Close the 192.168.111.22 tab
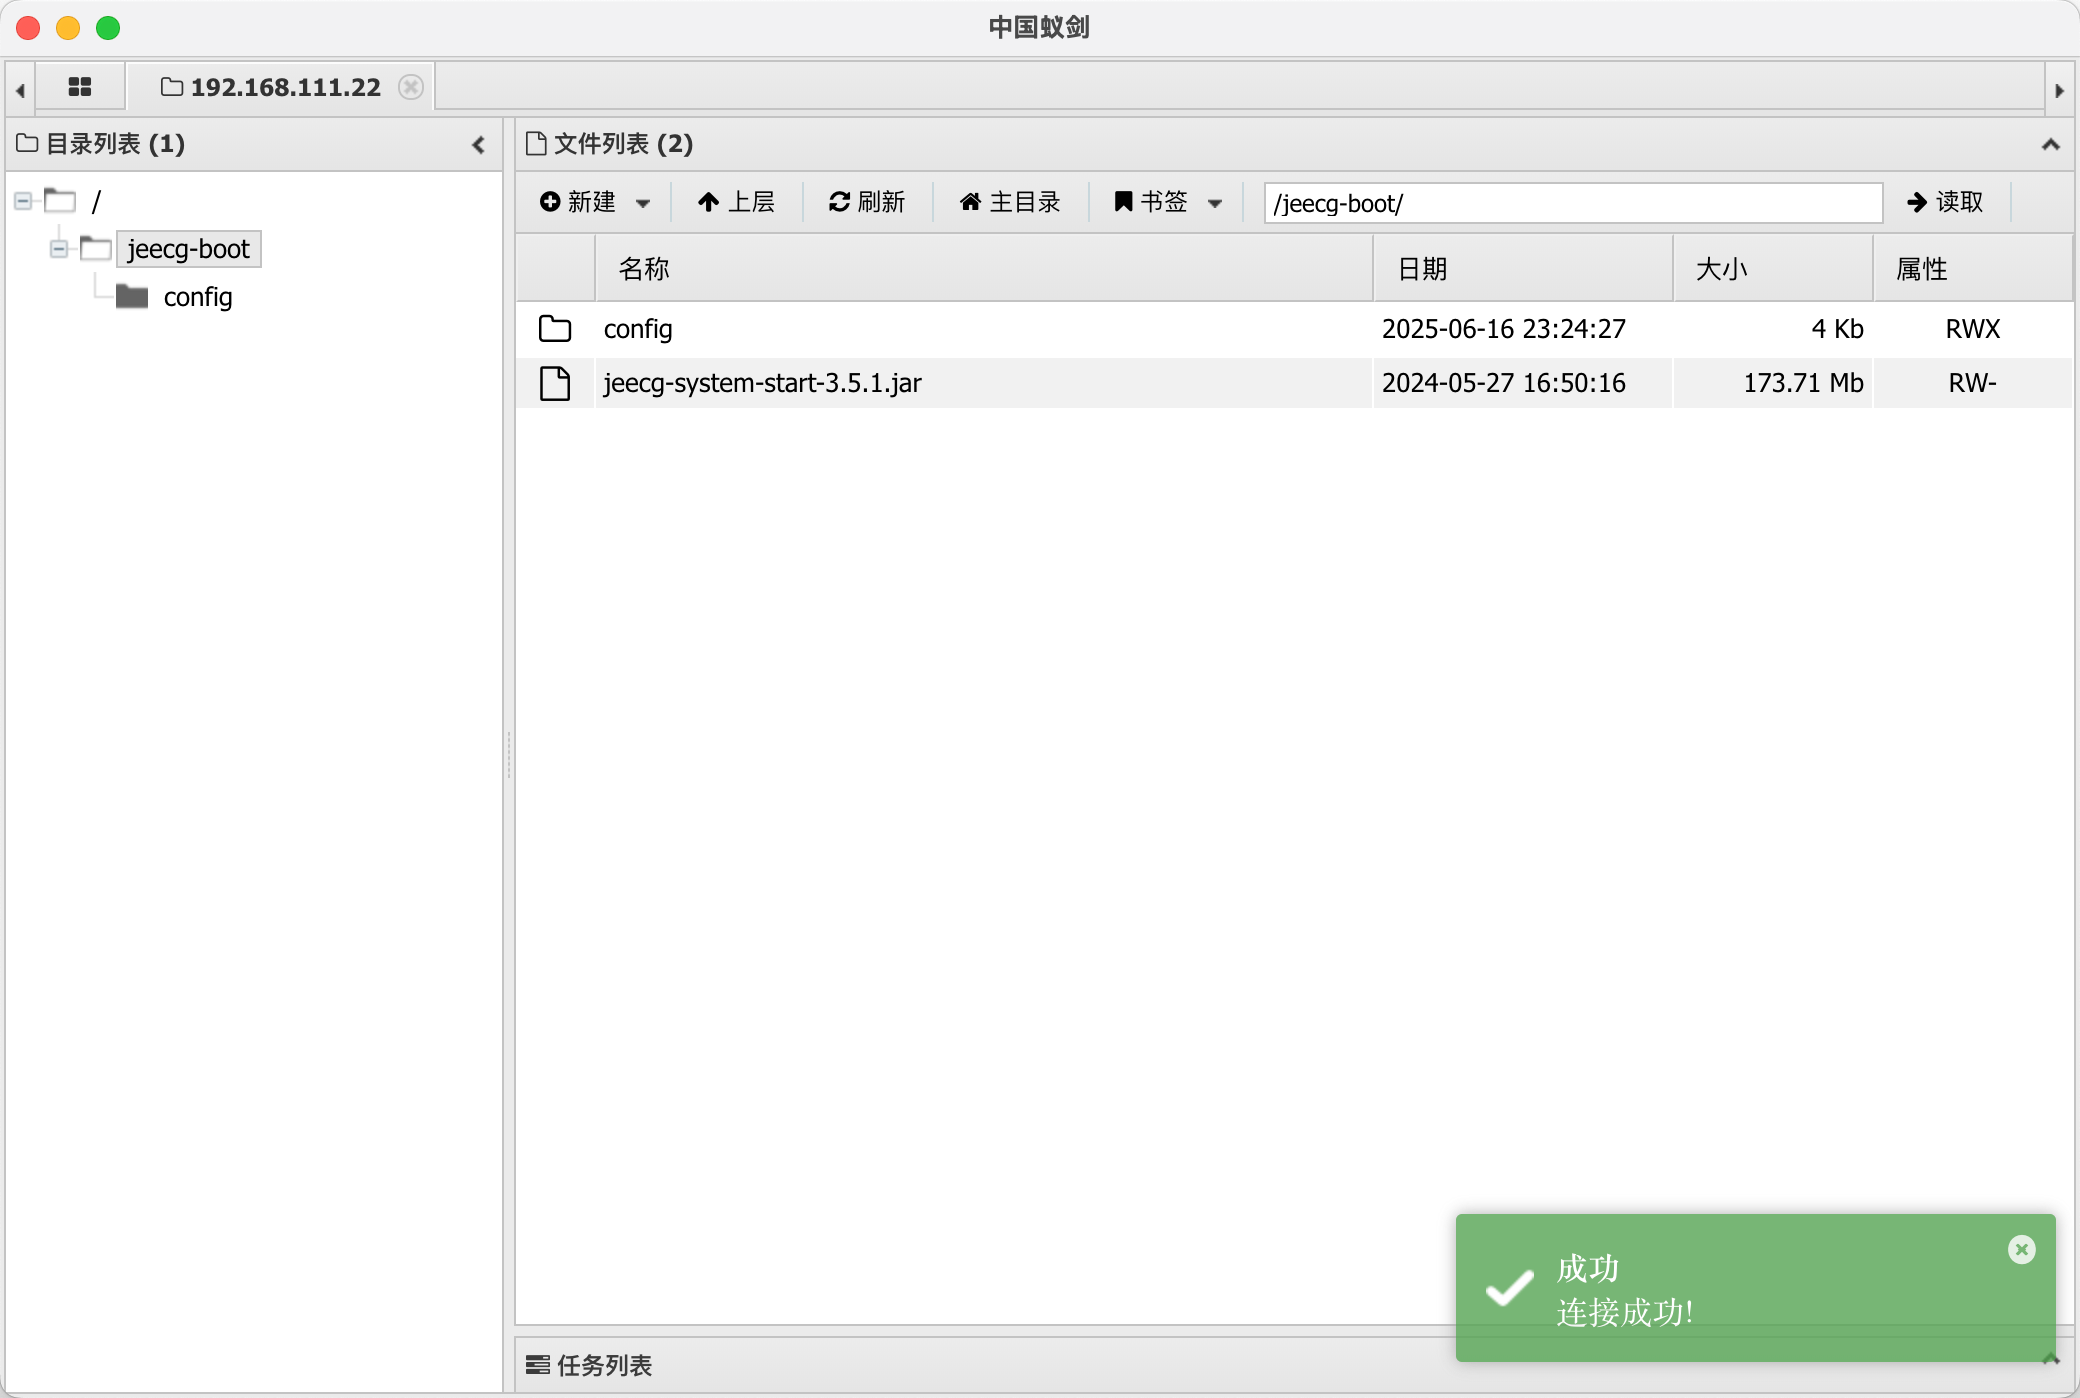This screenshot has width=2080, height=1398. pos(410,87)
